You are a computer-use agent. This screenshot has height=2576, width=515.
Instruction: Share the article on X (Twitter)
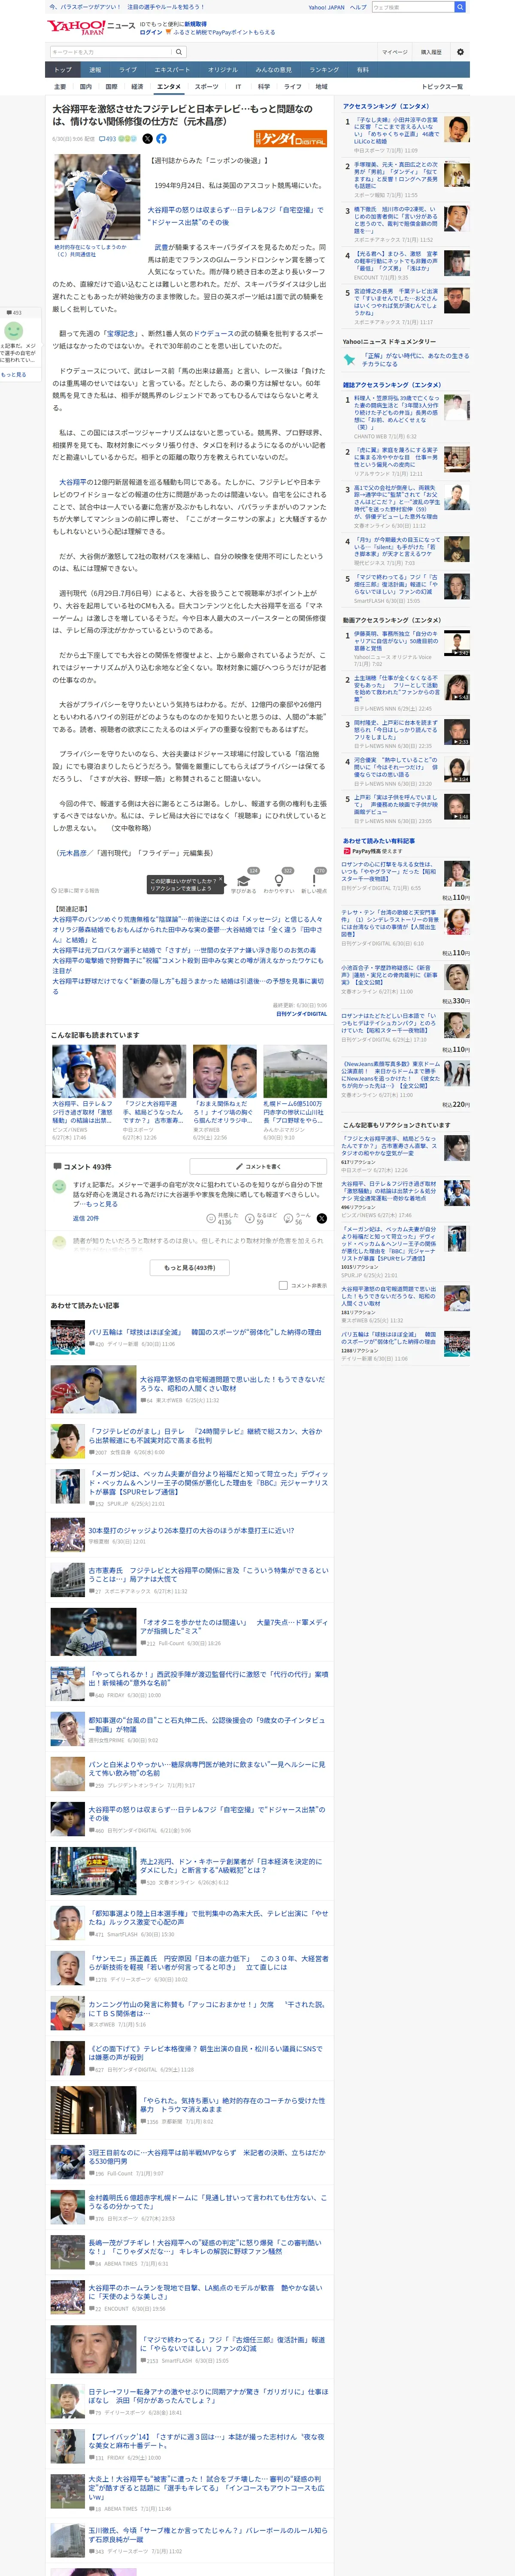[147, 139]
